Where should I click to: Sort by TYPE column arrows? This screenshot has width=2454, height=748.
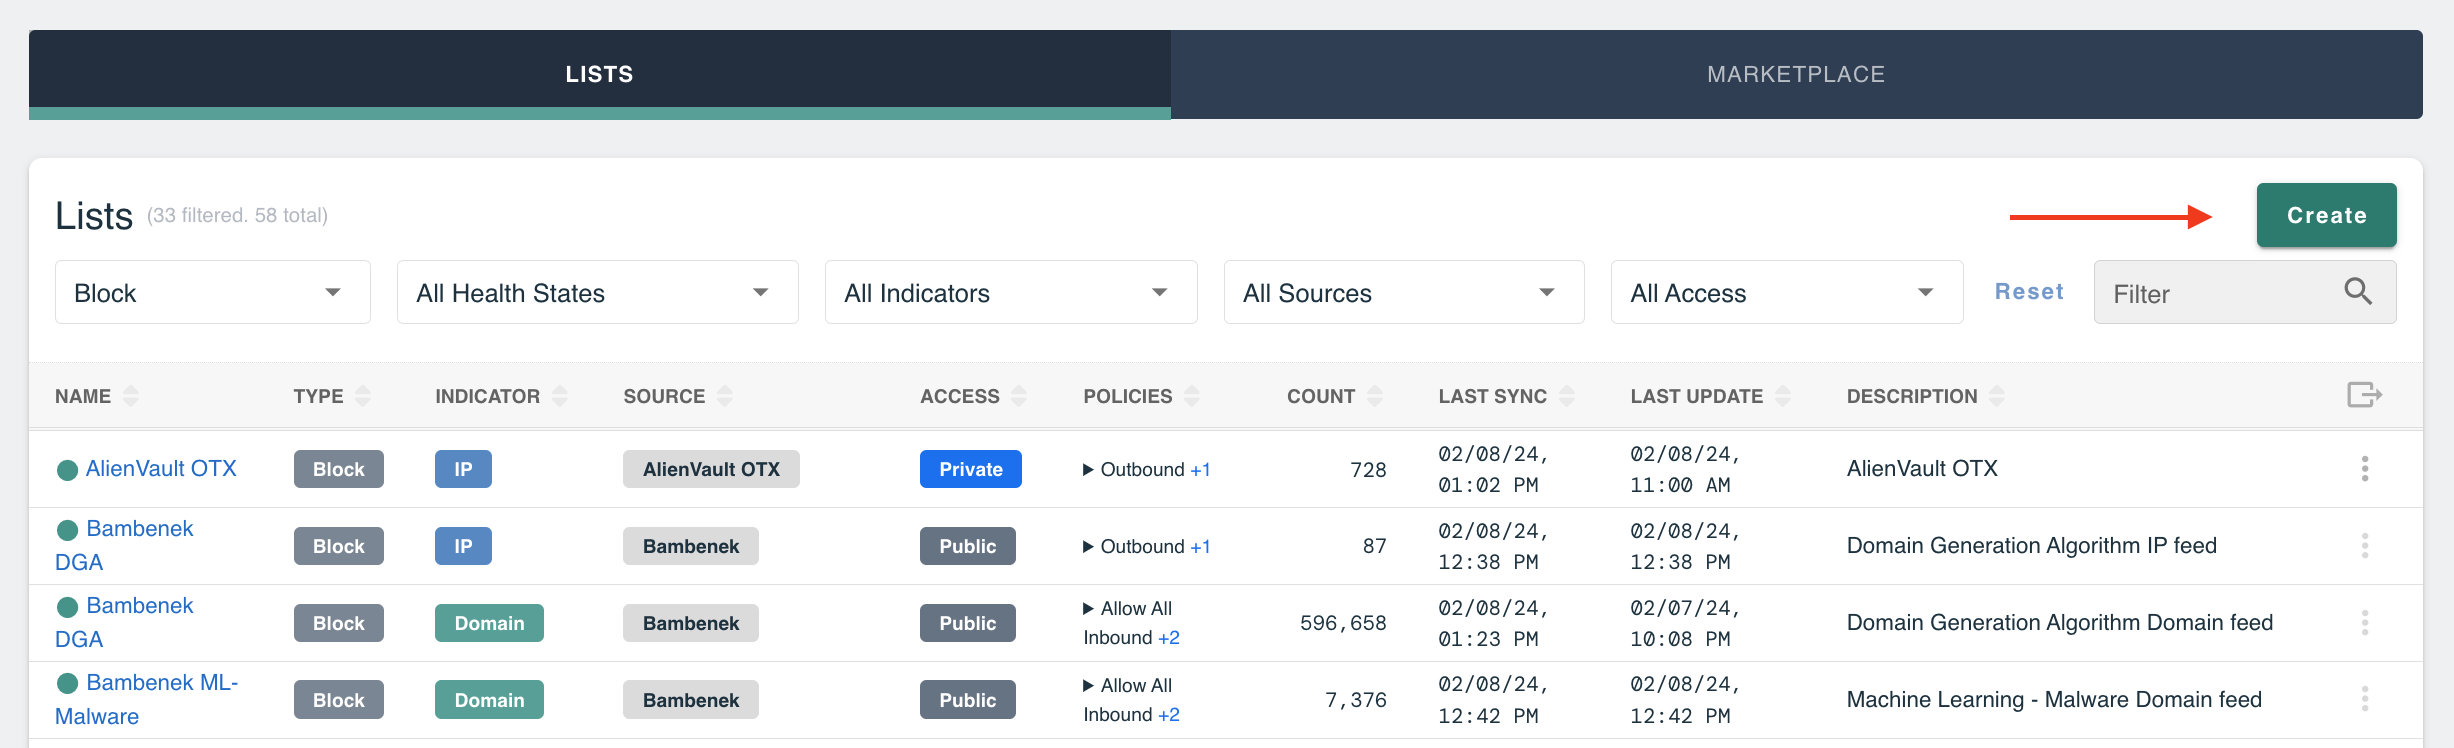(x=362, y=396)
